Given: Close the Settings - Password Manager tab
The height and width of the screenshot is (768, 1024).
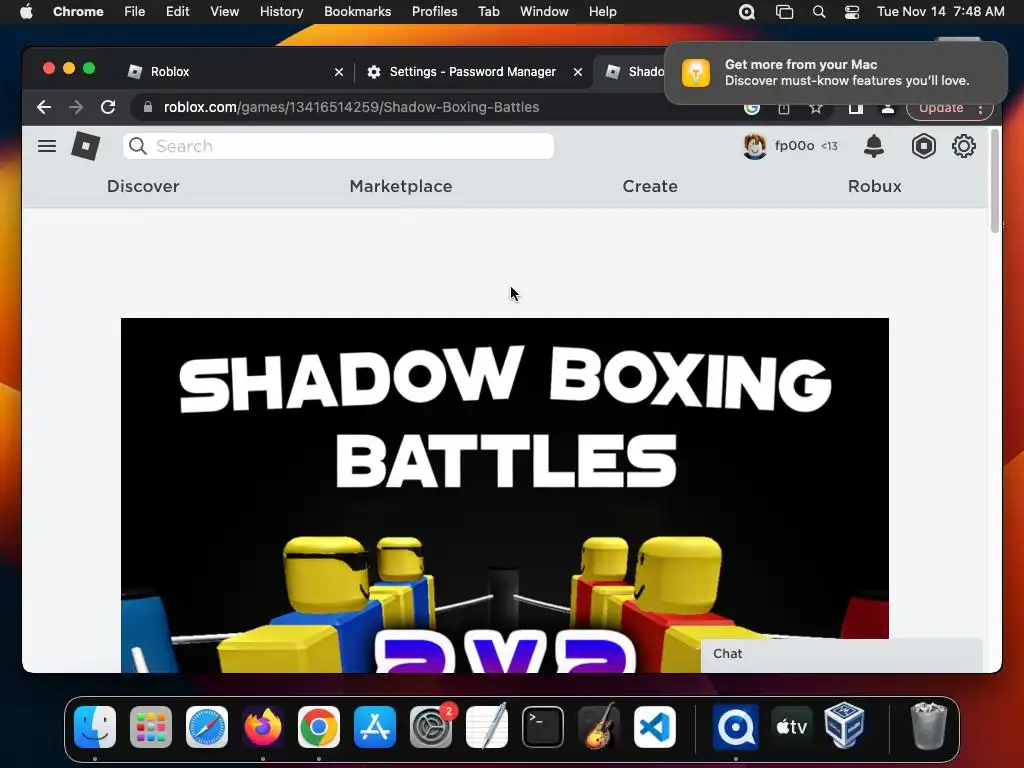Looking at the screenshot, I should [x=577, y=72].
